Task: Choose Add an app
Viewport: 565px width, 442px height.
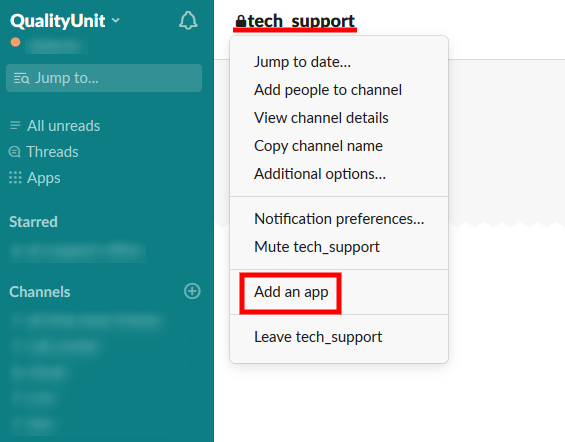Action: pyautogui.click(x=291, y=292)
